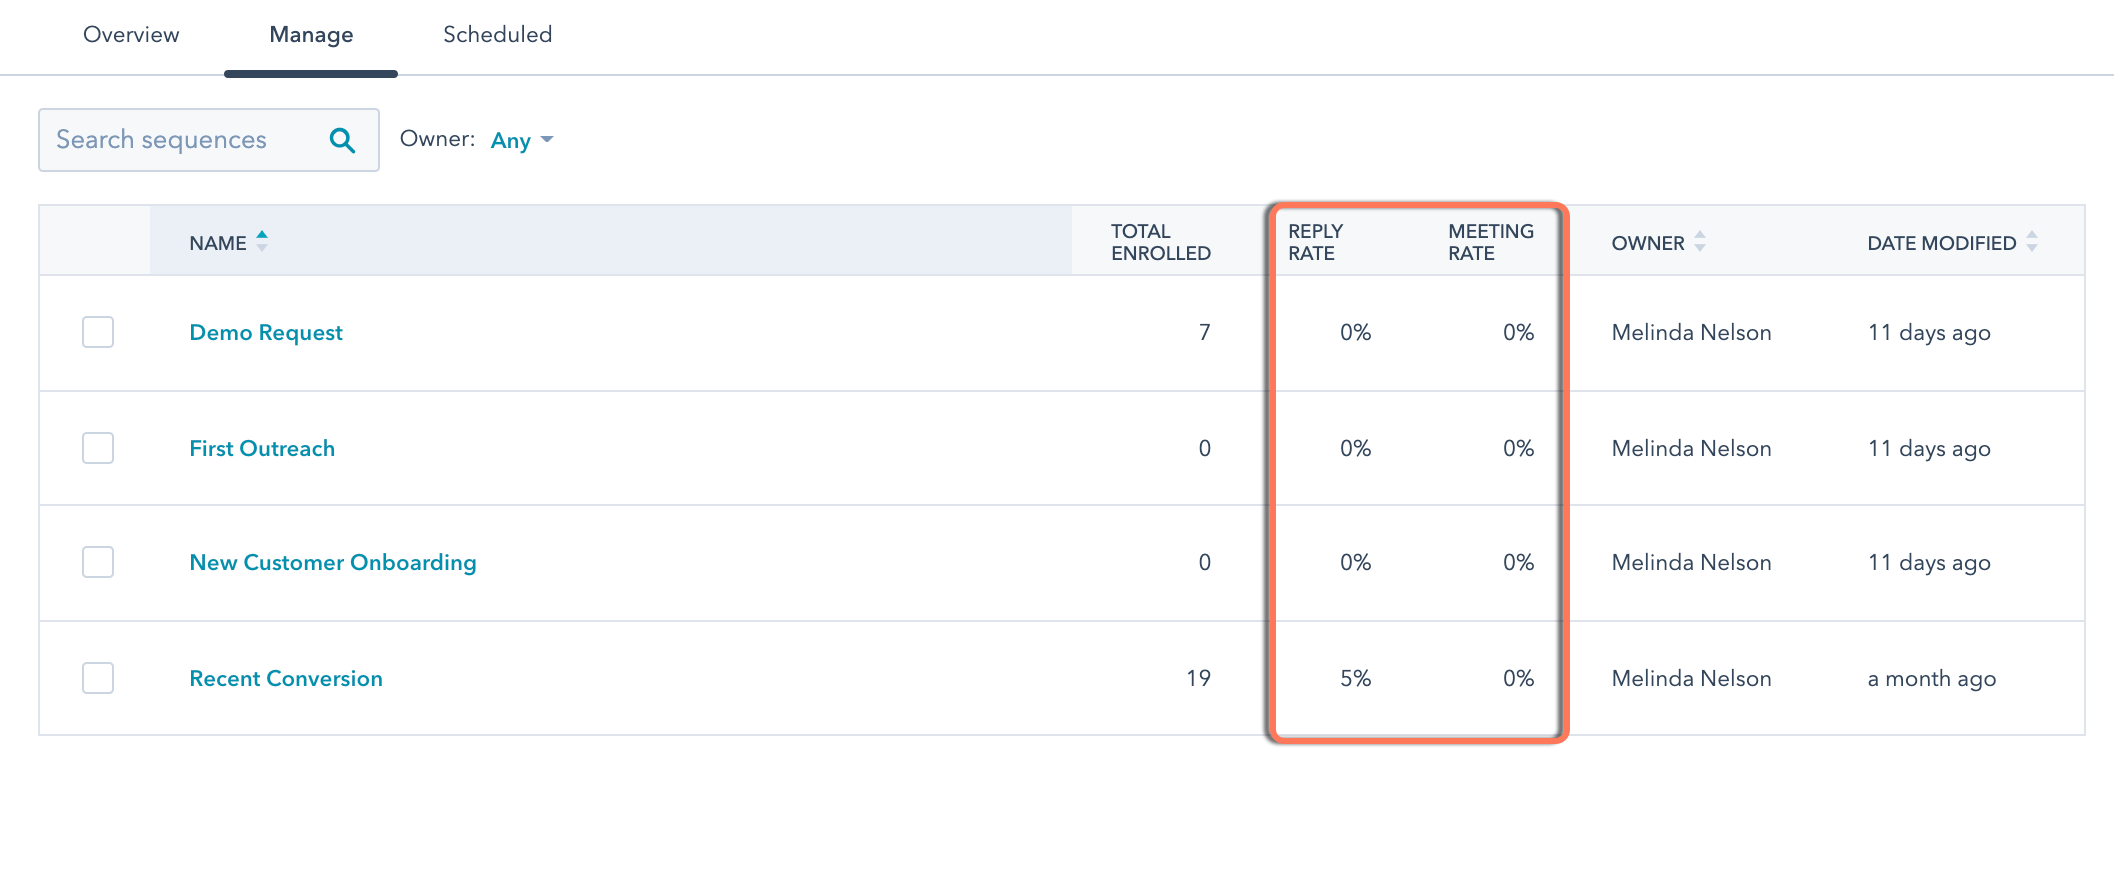Select the Manage tab
This screenshot has width=2114, height=870.
click(x=310, y=34)
